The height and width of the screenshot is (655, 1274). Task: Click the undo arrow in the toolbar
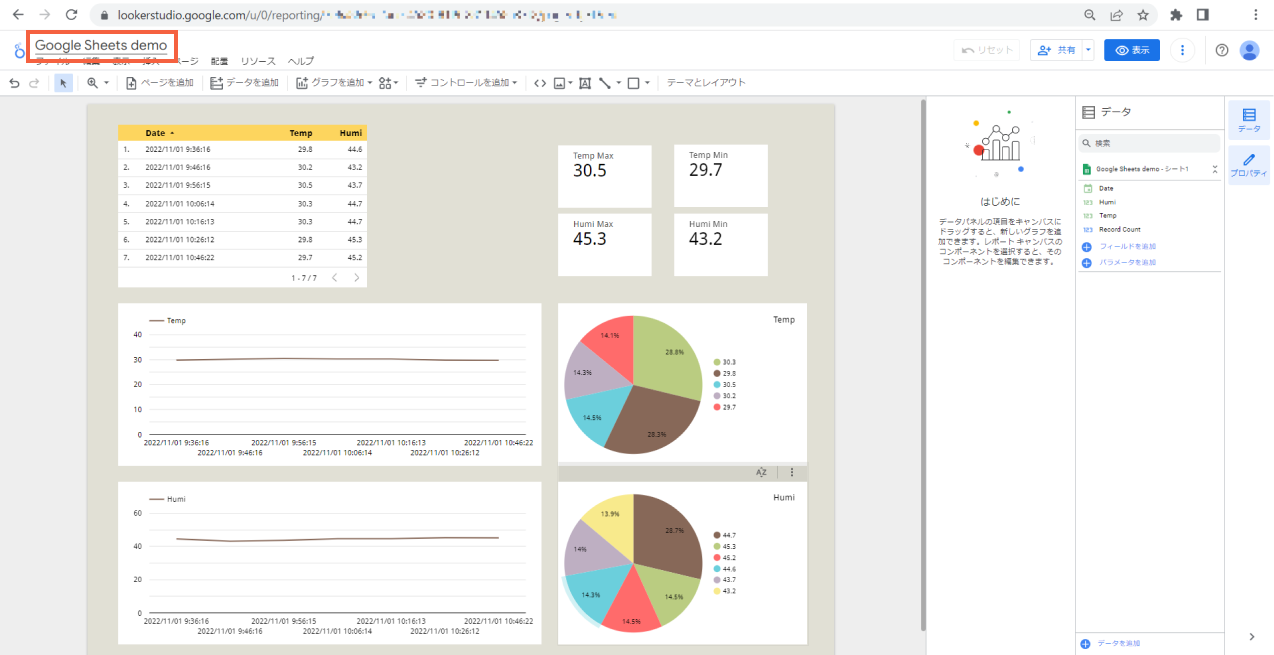coord(14,83)
